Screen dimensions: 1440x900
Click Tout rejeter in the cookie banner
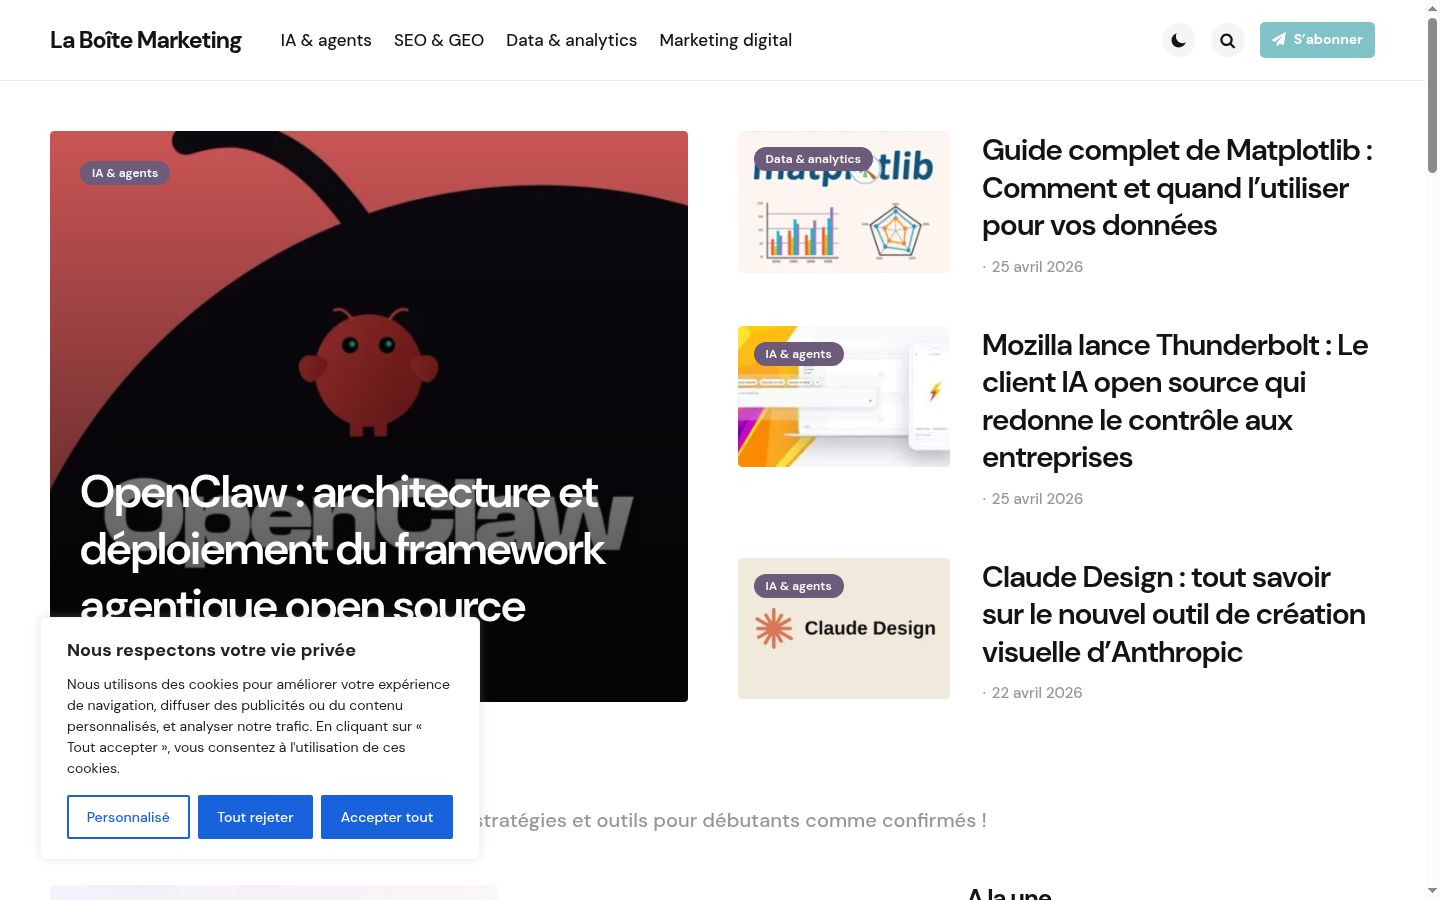click(255, 817)
